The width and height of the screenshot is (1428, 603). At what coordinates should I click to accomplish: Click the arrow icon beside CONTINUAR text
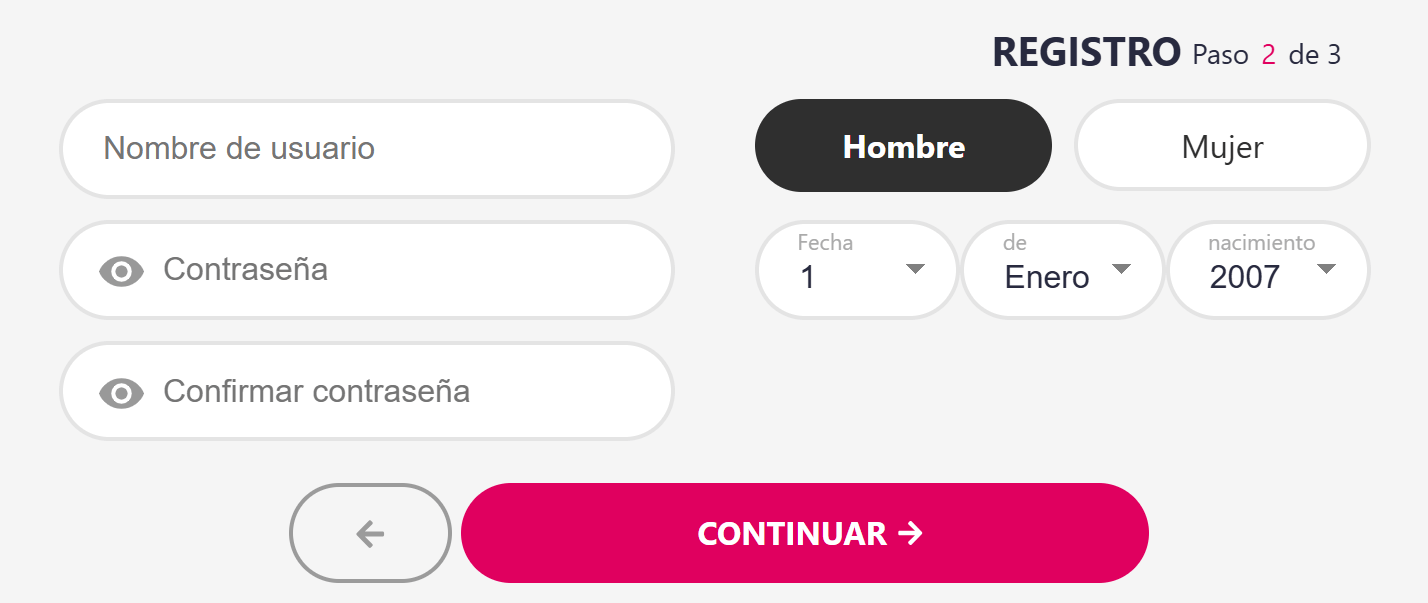pyautogui.click(x=910, y=534)
